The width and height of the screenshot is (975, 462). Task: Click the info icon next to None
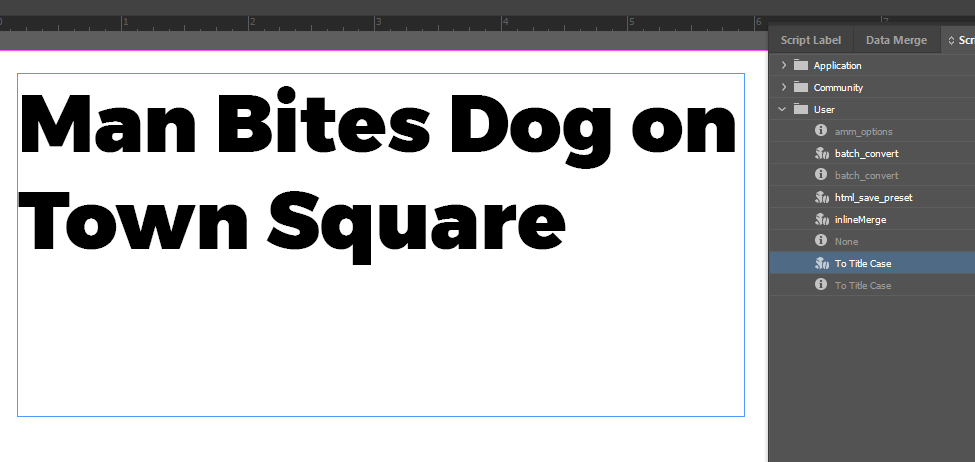821,241
